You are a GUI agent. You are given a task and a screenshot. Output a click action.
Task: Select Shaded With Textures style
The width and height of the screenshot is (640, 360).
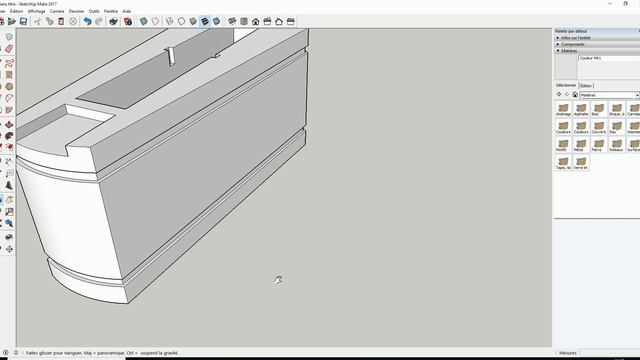[205, 21]
